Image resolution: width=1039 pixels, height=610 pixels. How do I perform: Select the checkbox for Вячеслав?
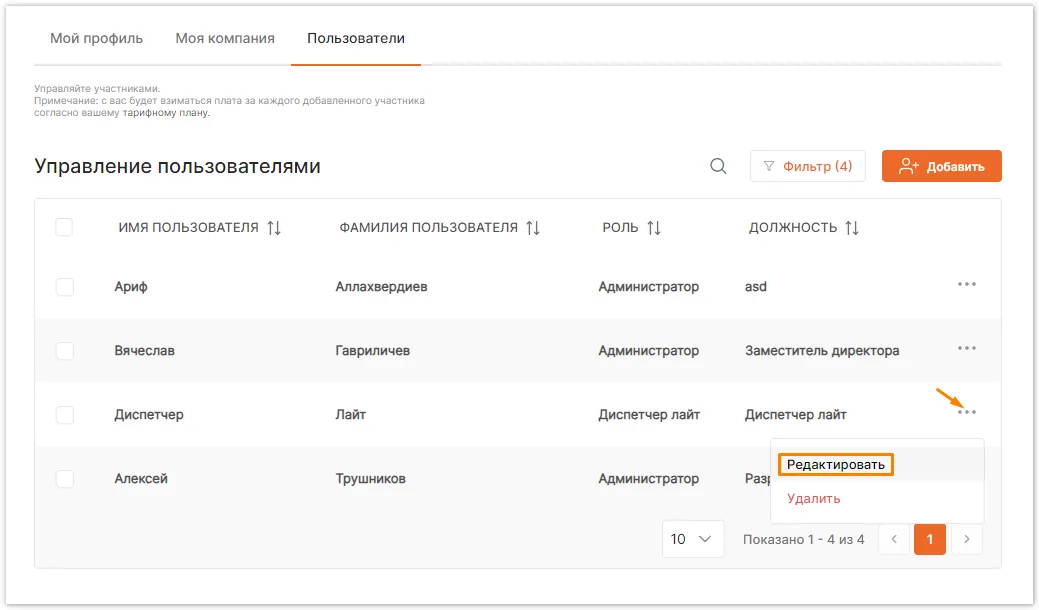coord(64,350)
